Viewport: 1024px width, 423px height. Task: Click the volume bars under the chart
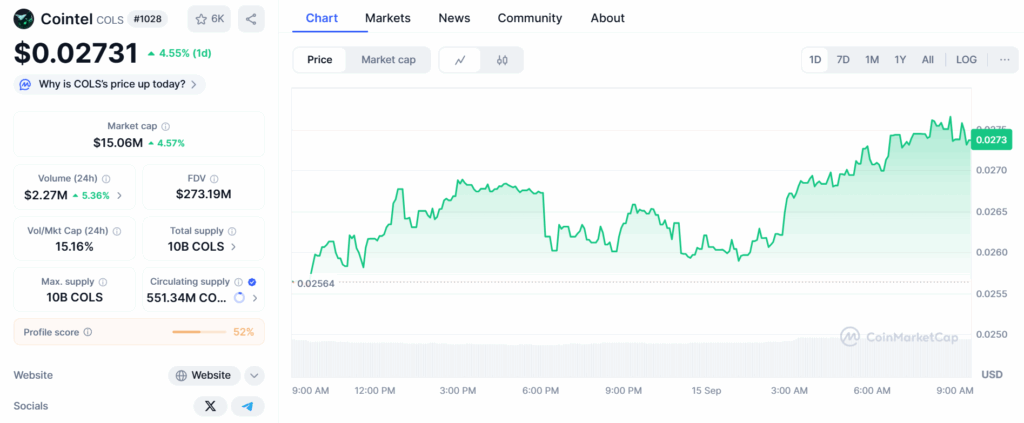tap(632, 358)
